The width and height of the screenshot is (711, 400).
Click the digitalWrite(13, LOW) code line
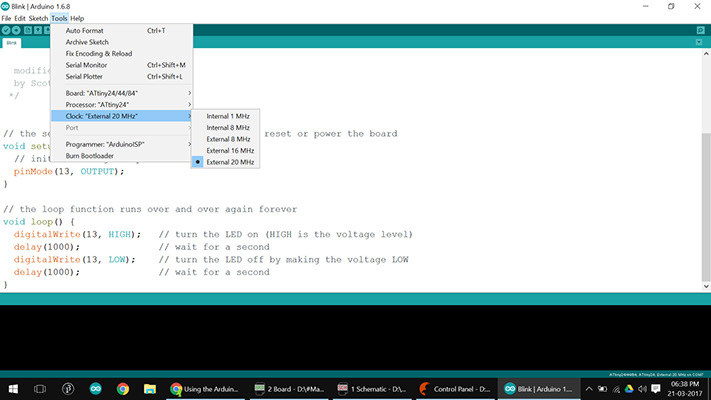[75, 260]
